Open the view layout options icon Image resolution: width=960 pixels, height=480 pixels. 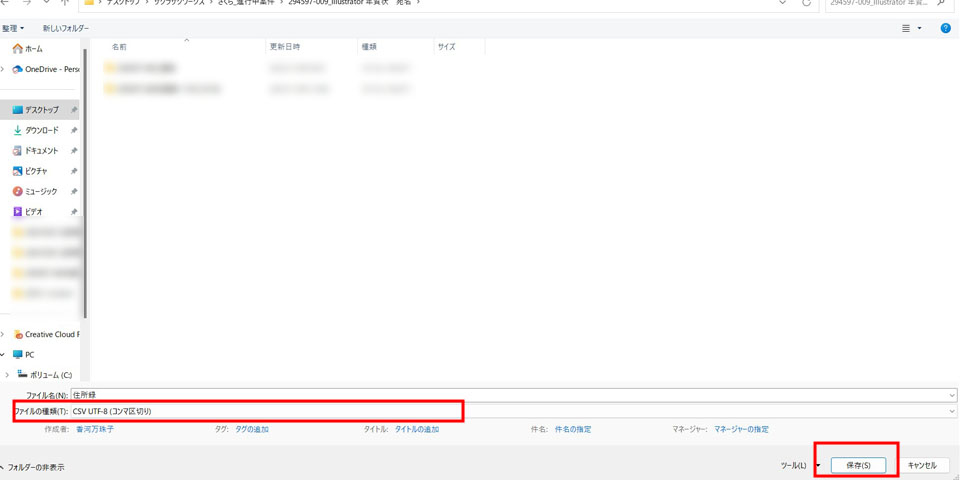tap(906, 28)
